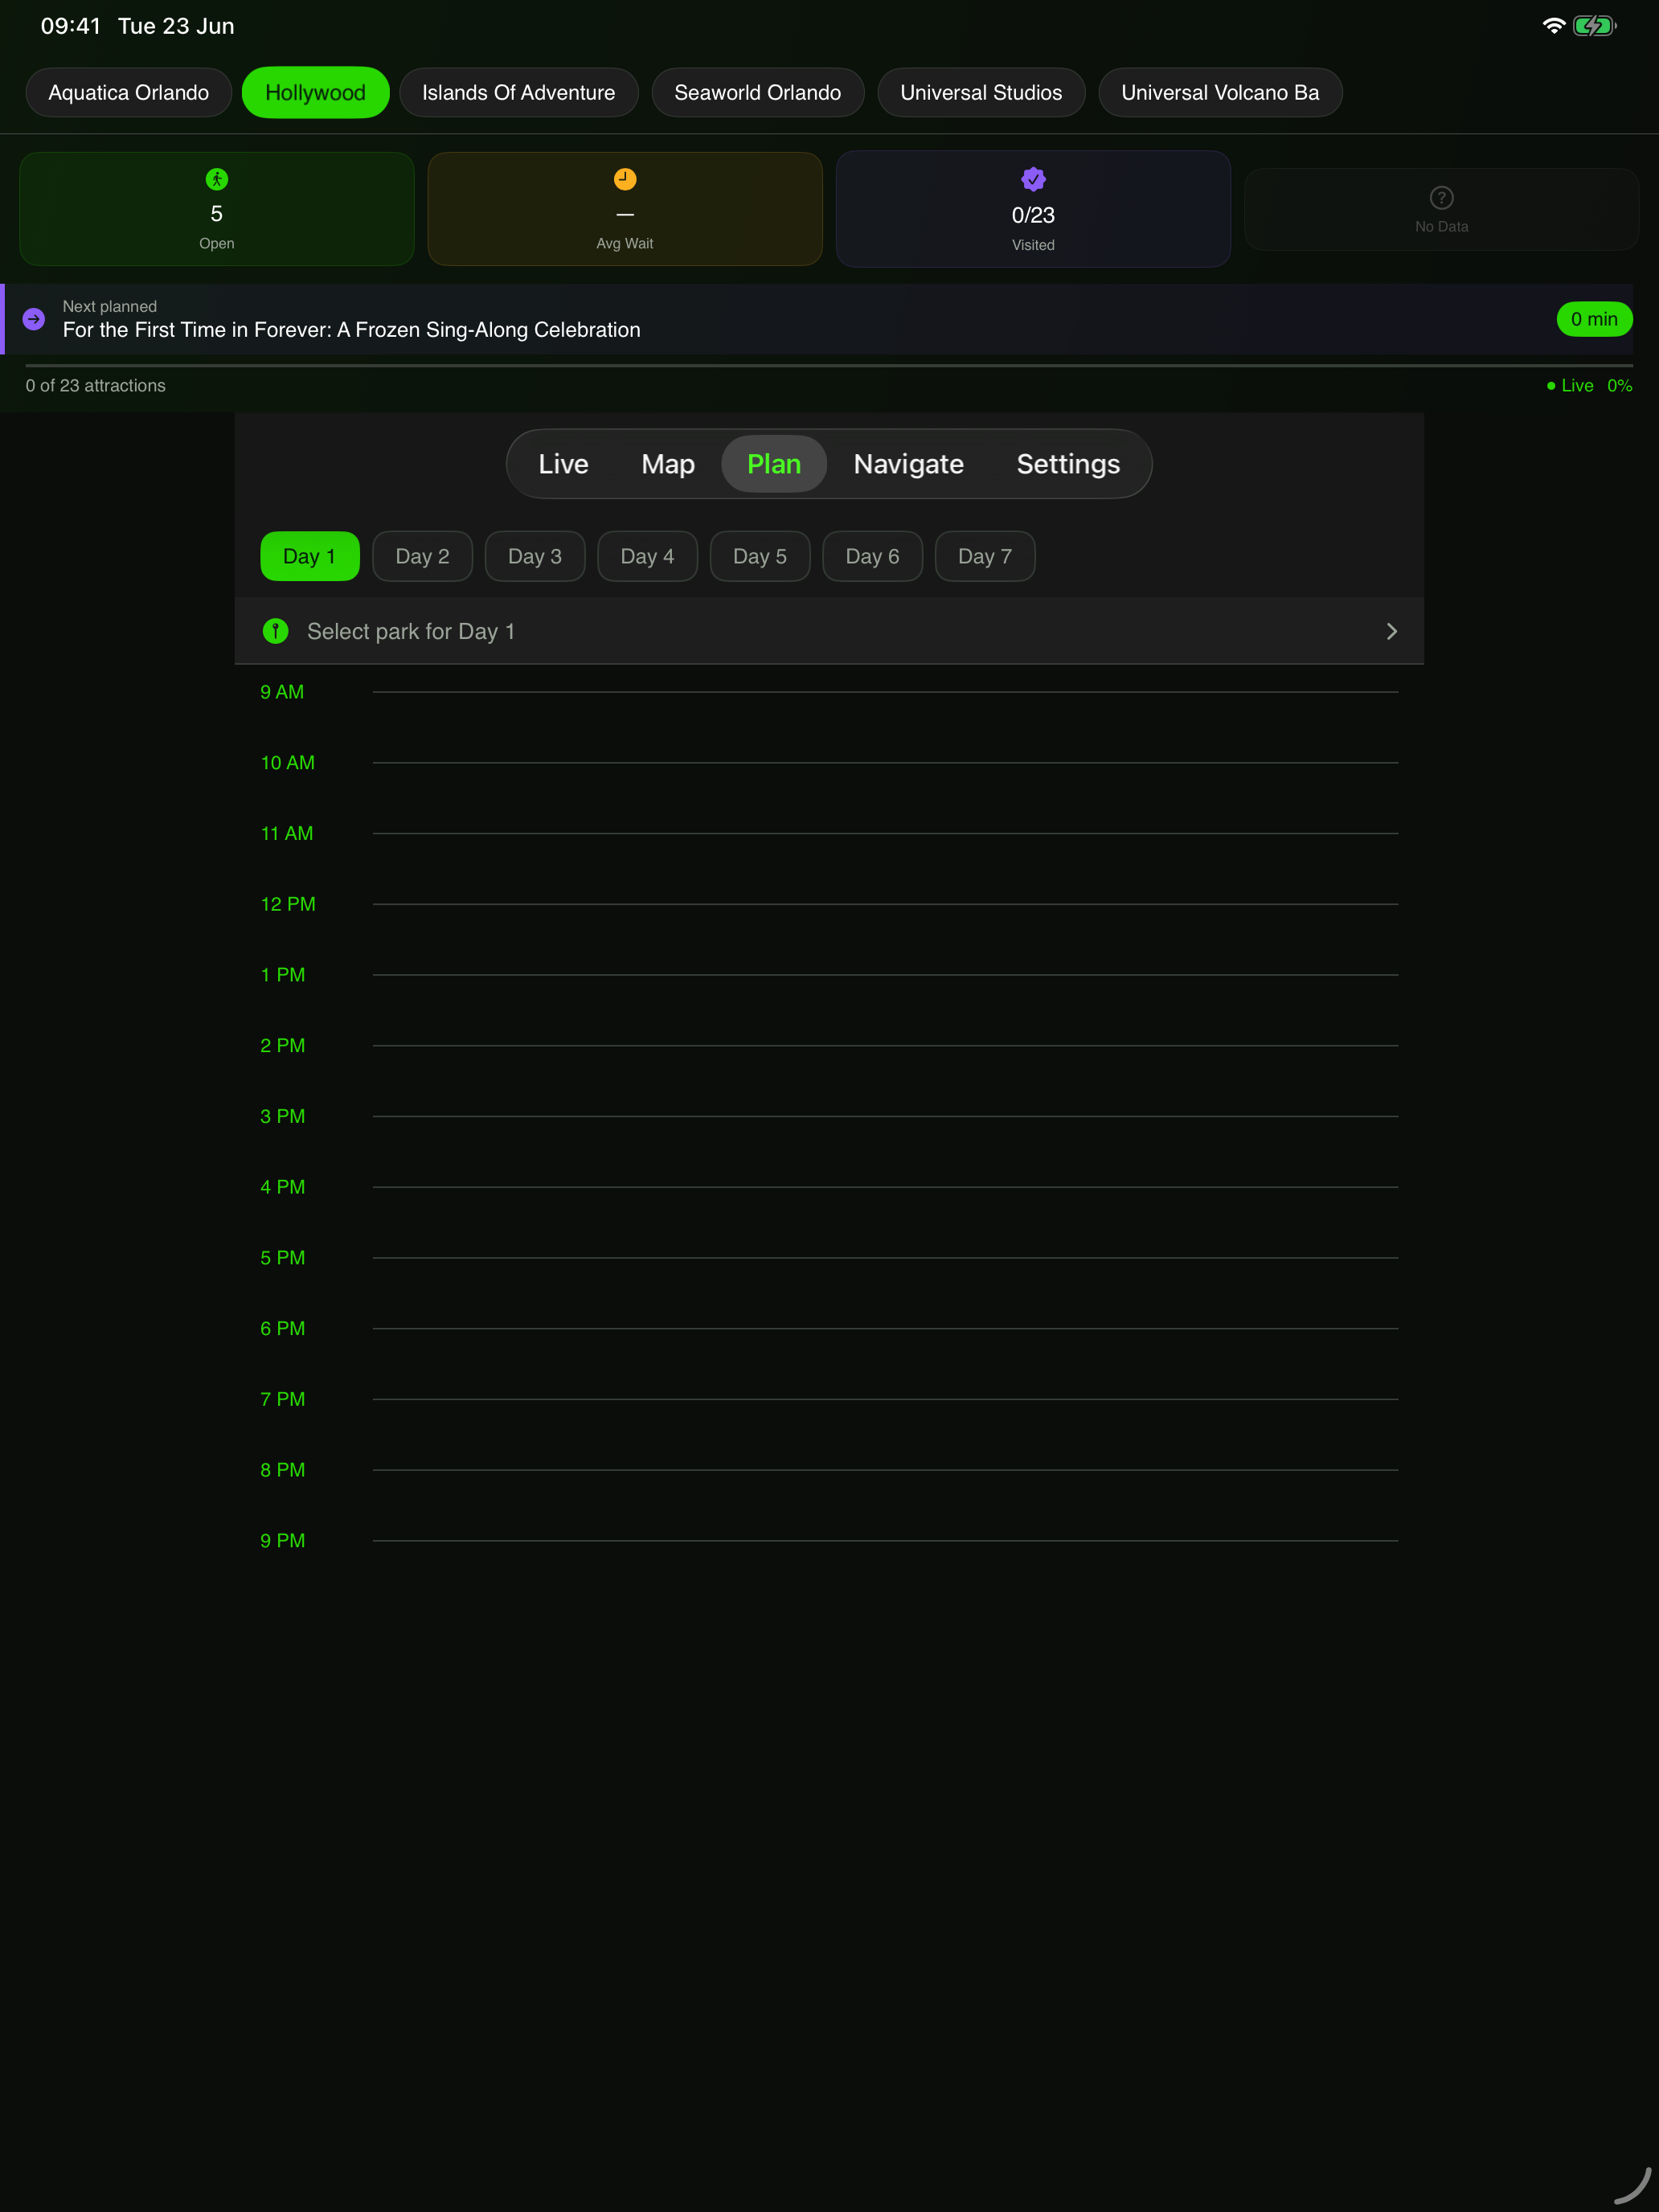Screen dimensions: 1659x2212
Task: Select the Plan tab
Action: (x=774, y=464)
